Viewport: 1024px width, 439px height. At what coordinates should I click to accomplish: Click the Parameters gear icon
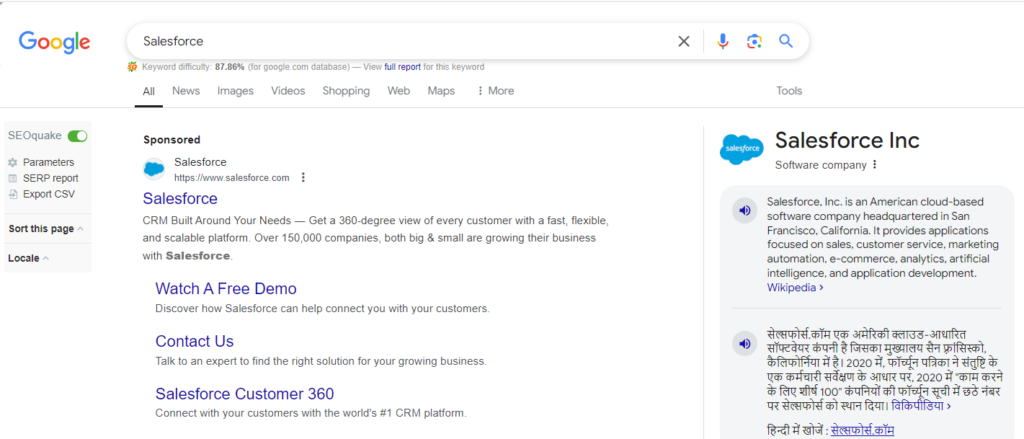coord(12,163)
